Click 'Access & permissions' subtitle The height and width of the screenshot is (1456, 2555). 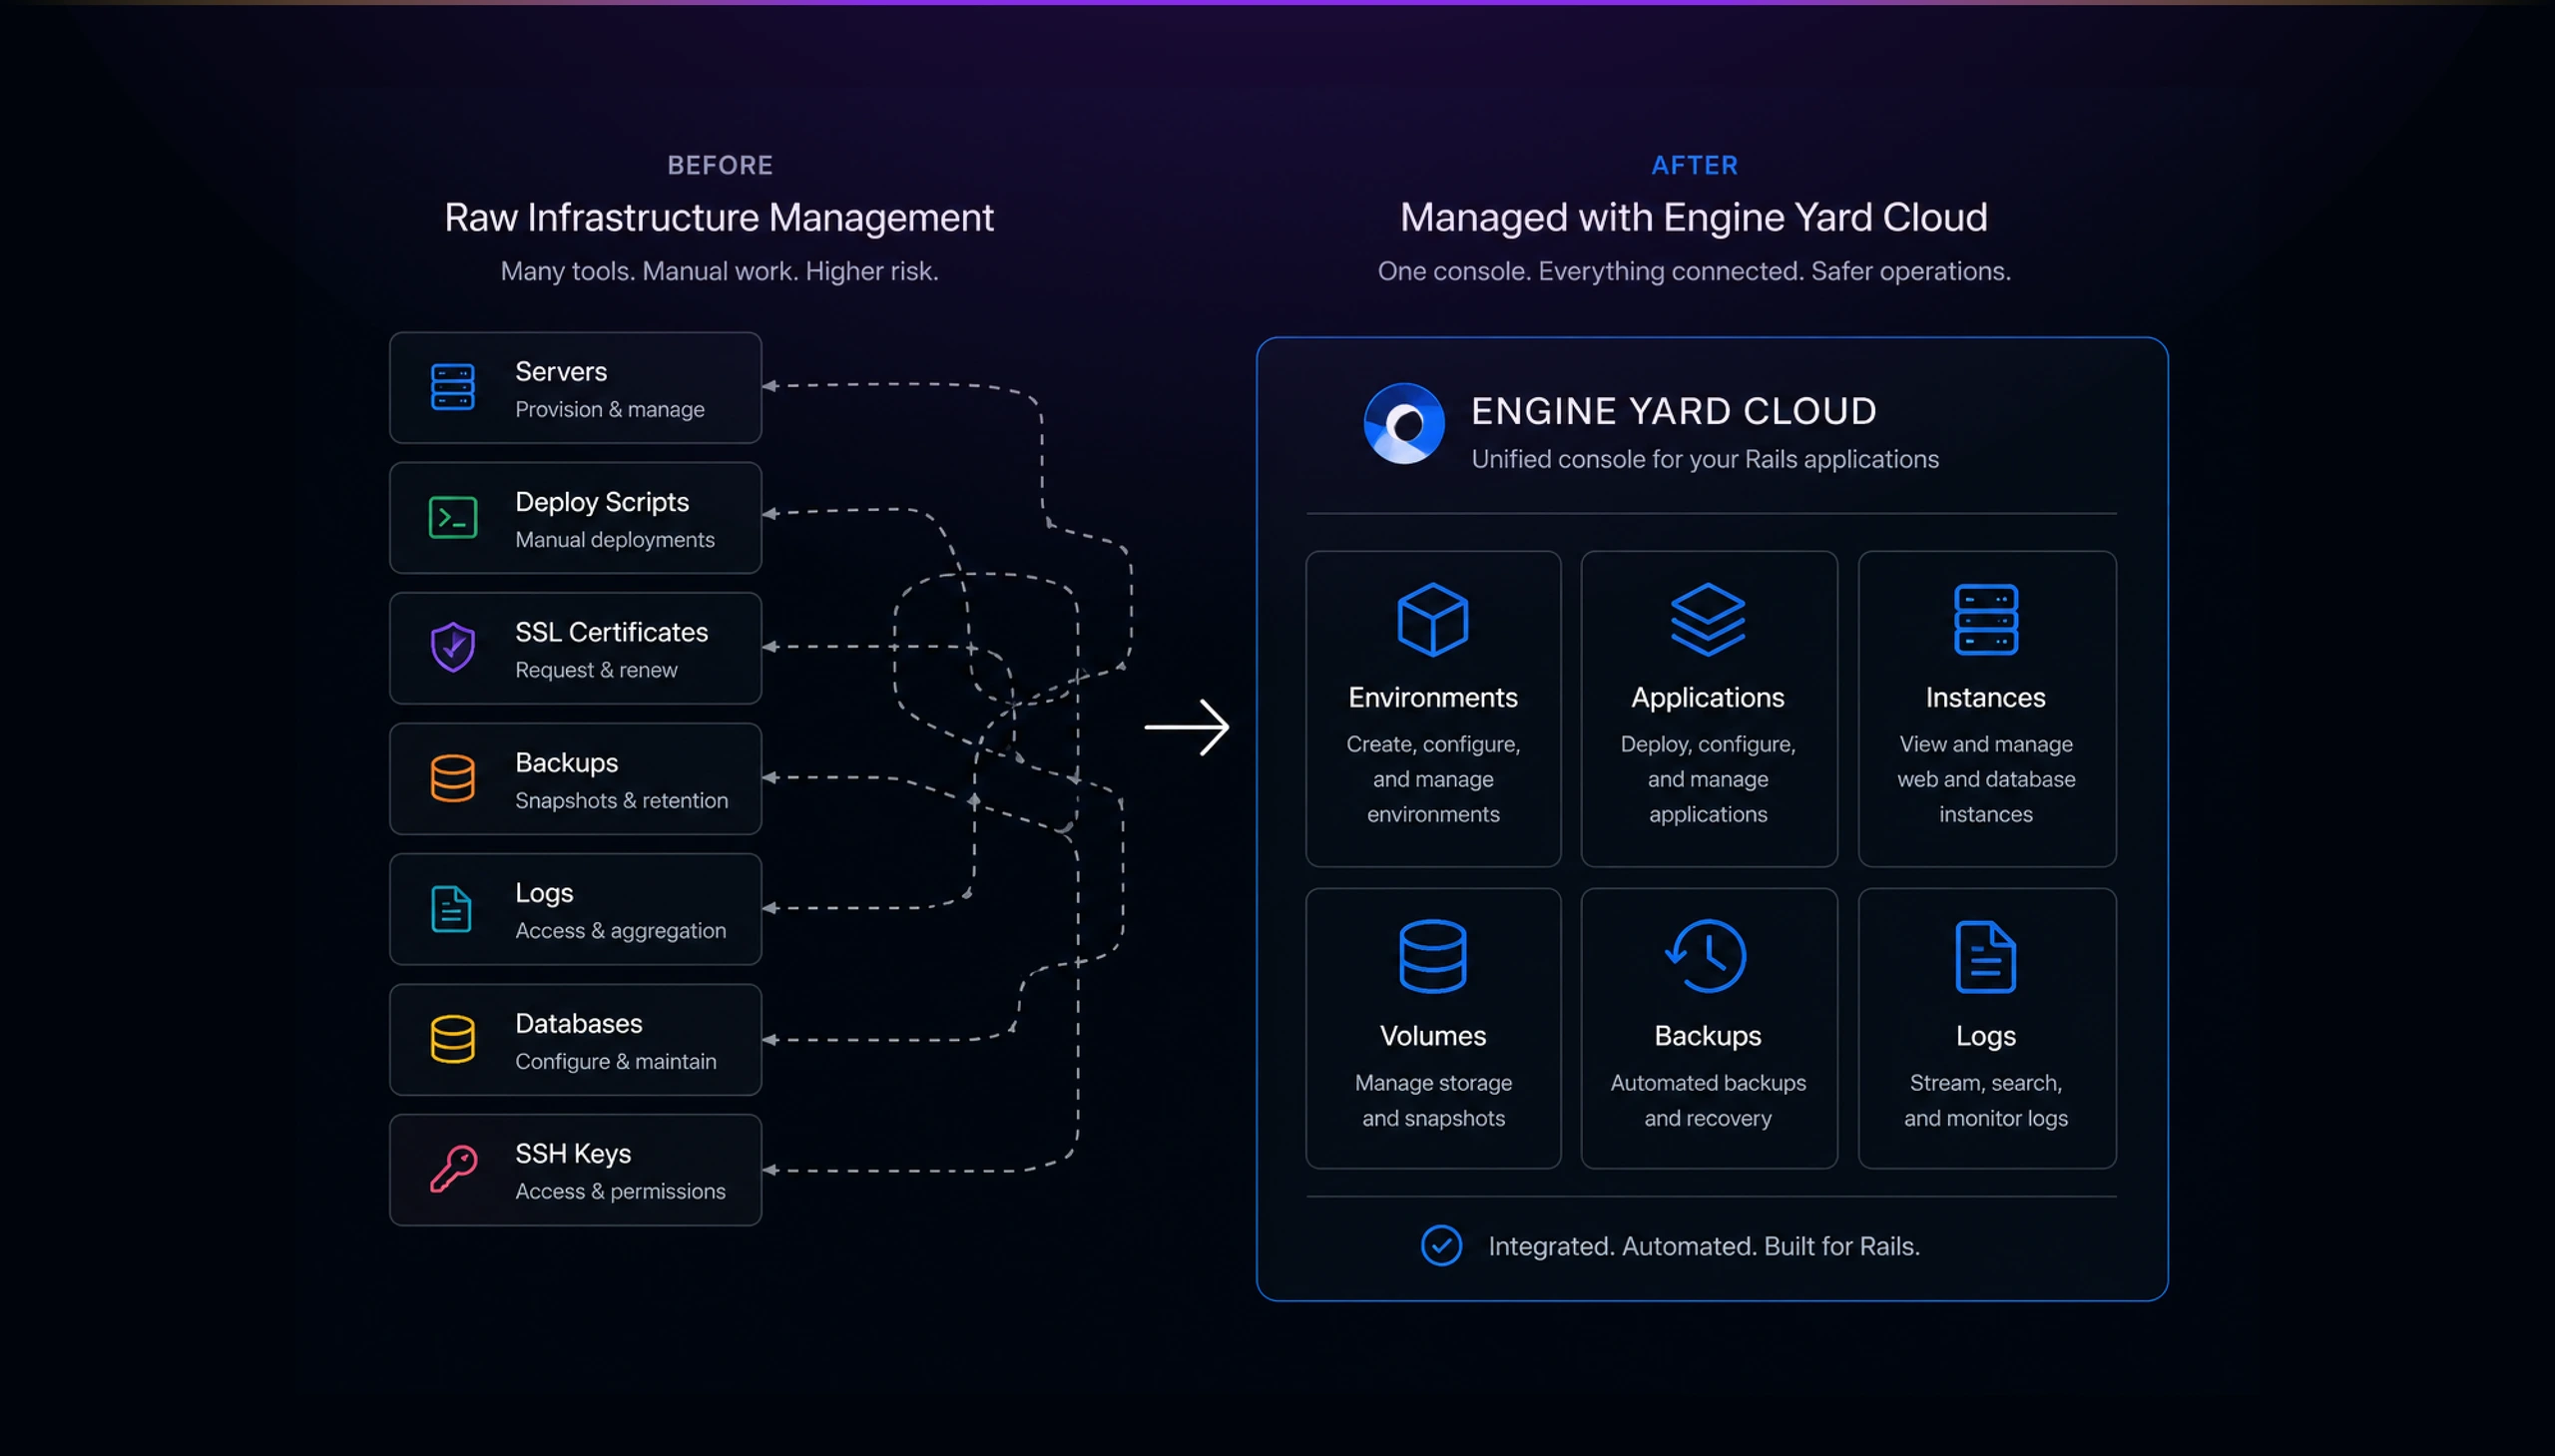pyautogui.click(x=620, y=1191)
